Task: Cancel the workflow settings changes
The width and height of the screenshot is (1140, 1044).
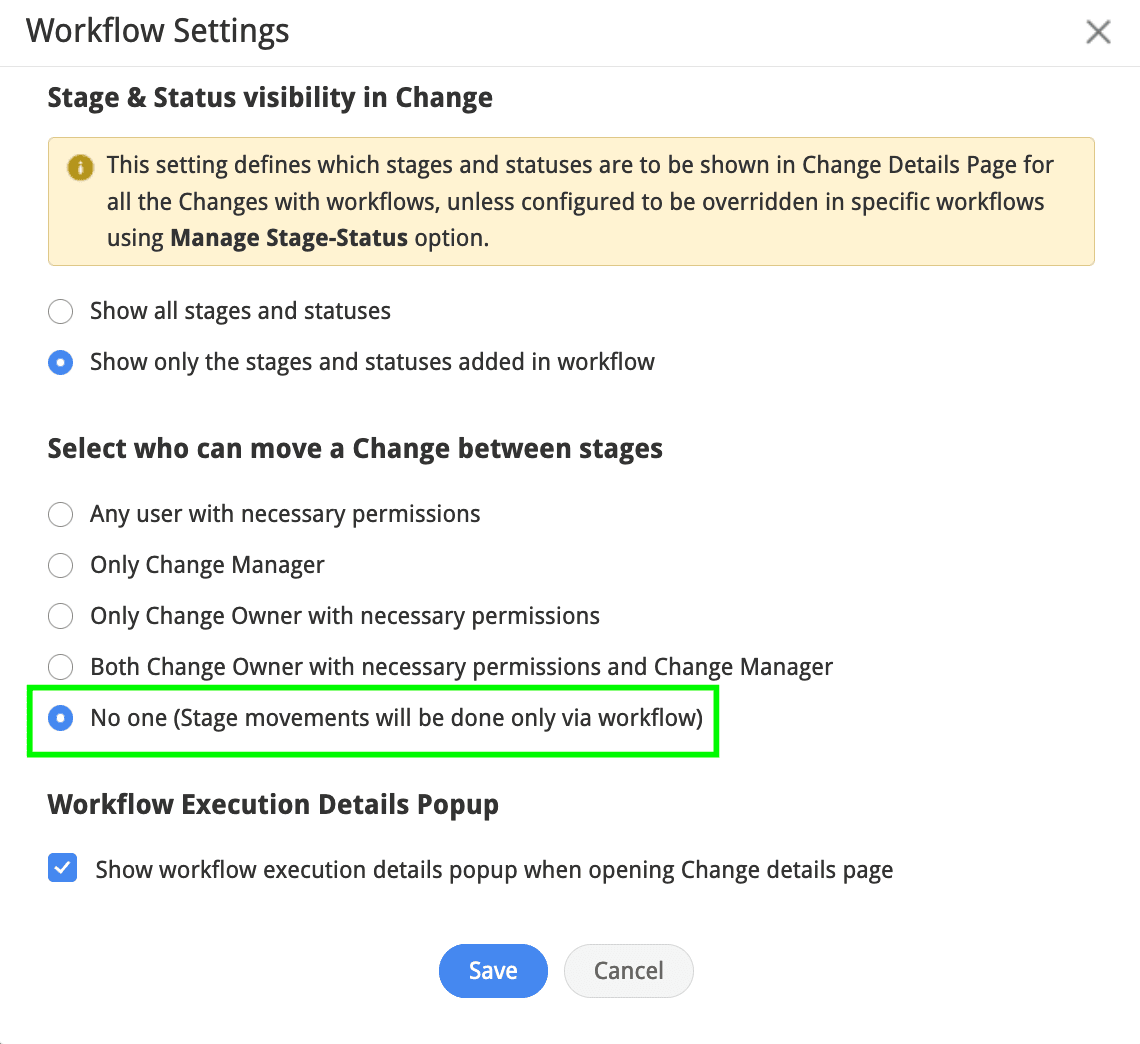Action: pos(629,971)
